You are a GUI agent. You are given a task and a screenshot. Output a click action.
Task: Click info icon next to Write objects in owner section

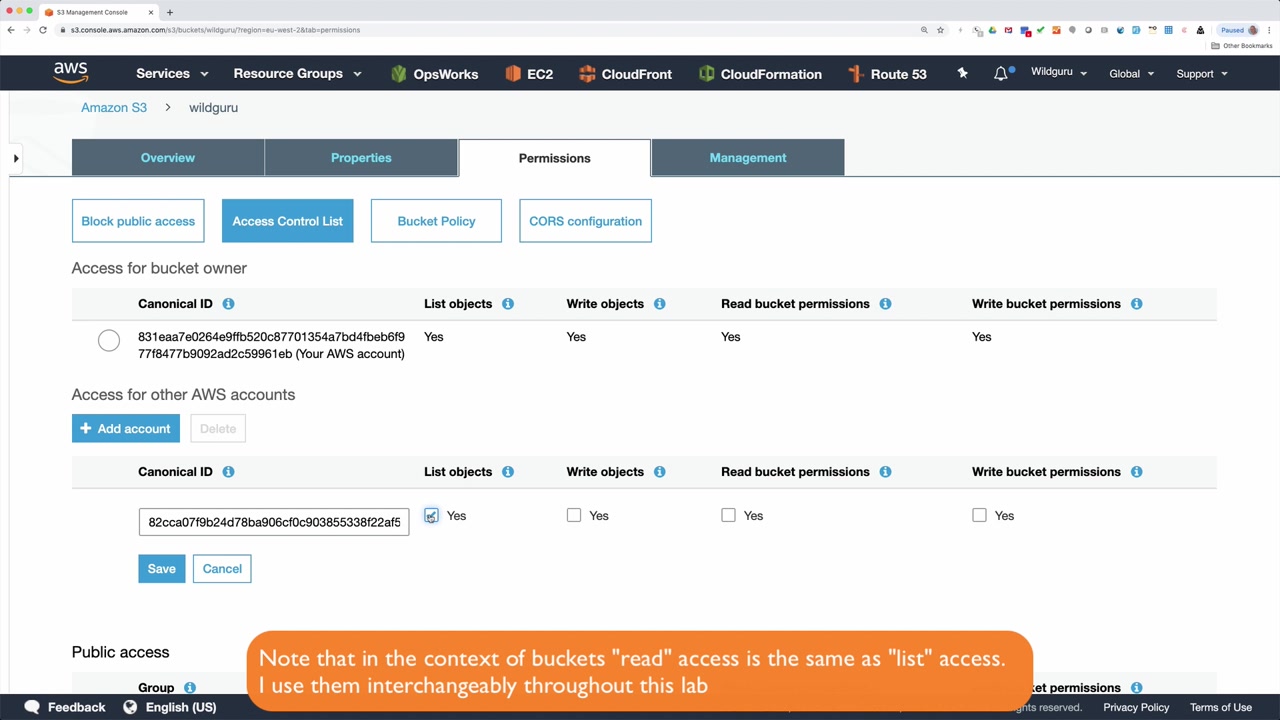[x=660, y=304]
